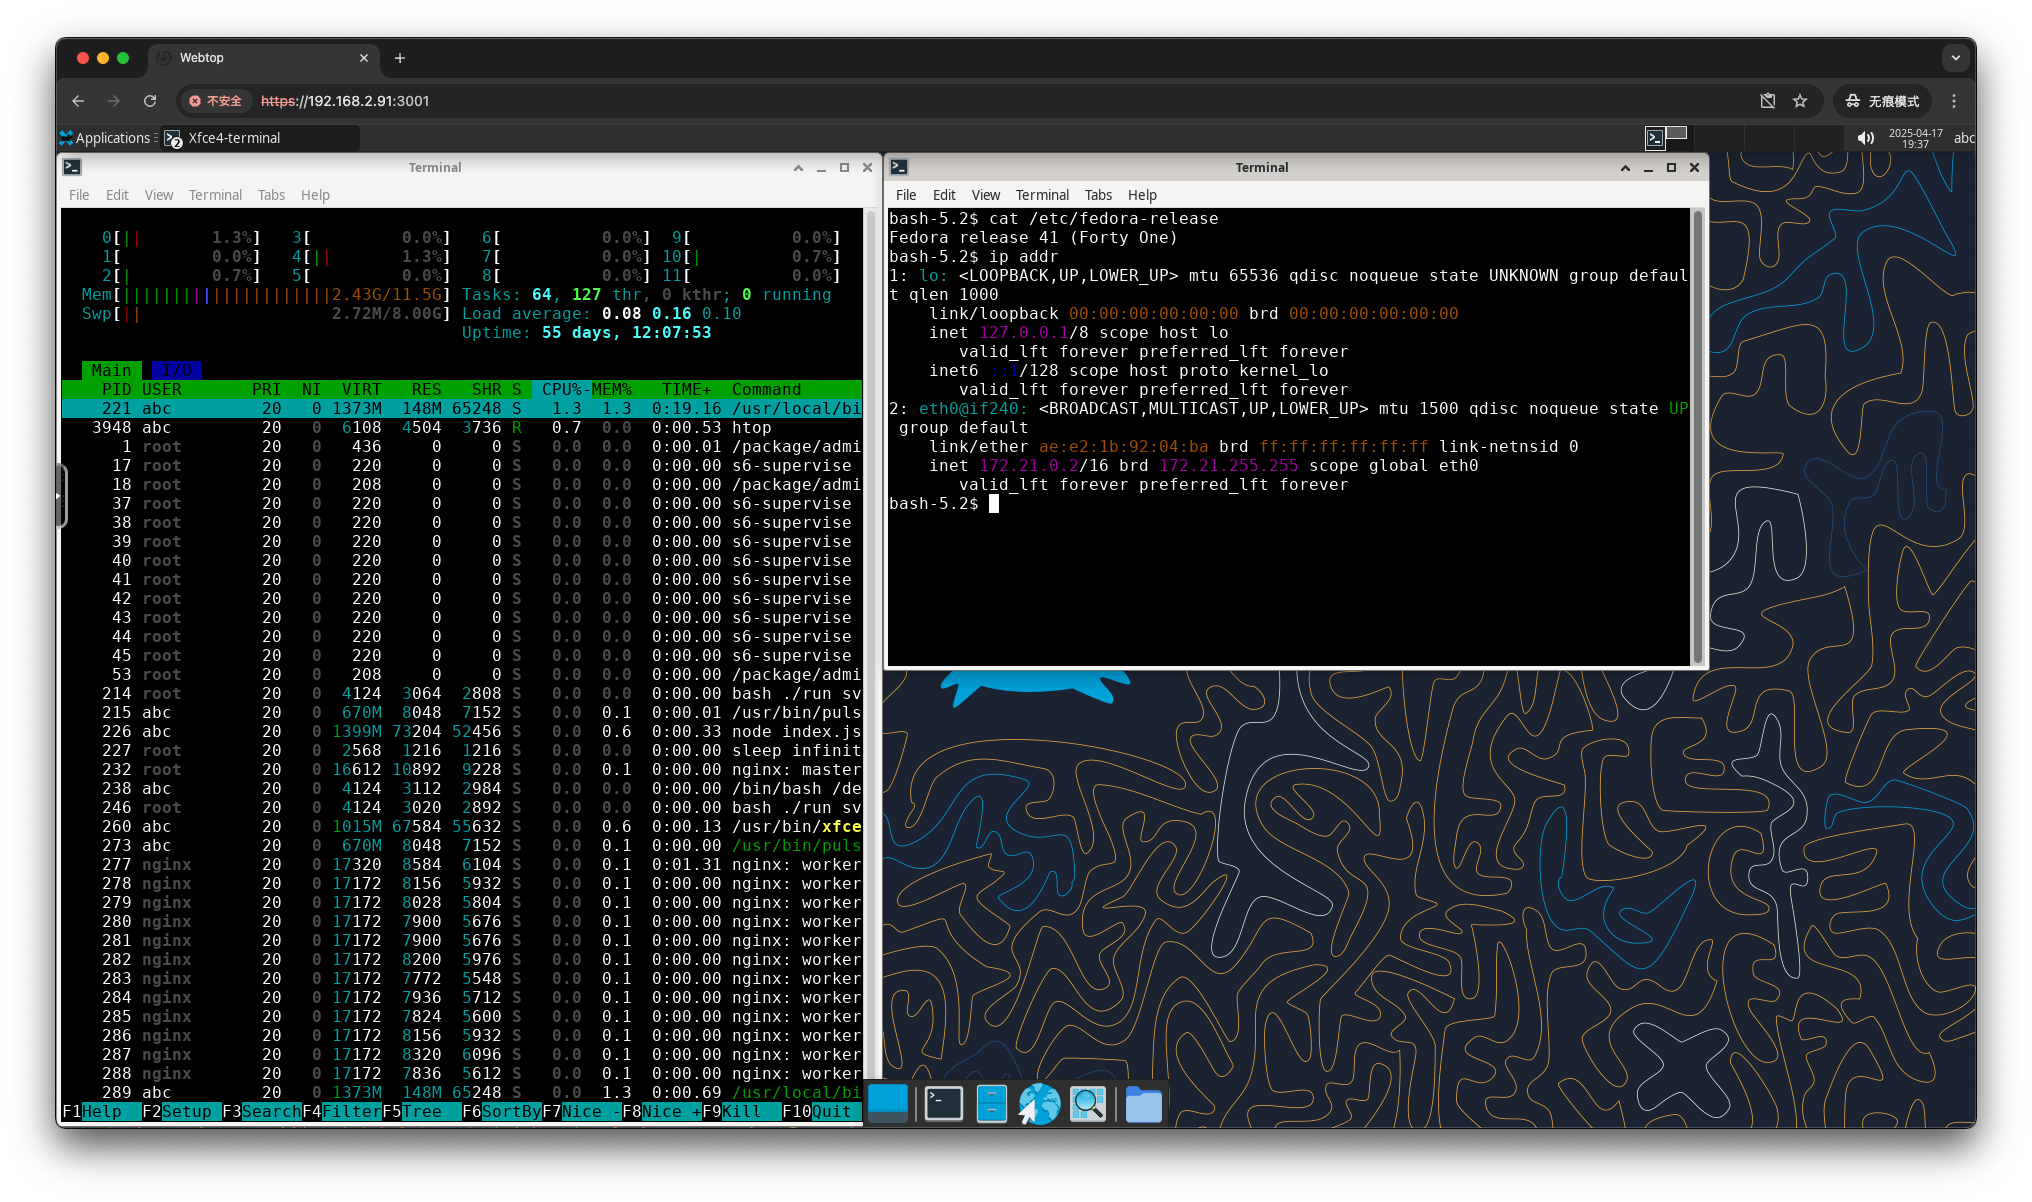
Task: Click the browser forward arrow
Action: [x=114, y=101]
